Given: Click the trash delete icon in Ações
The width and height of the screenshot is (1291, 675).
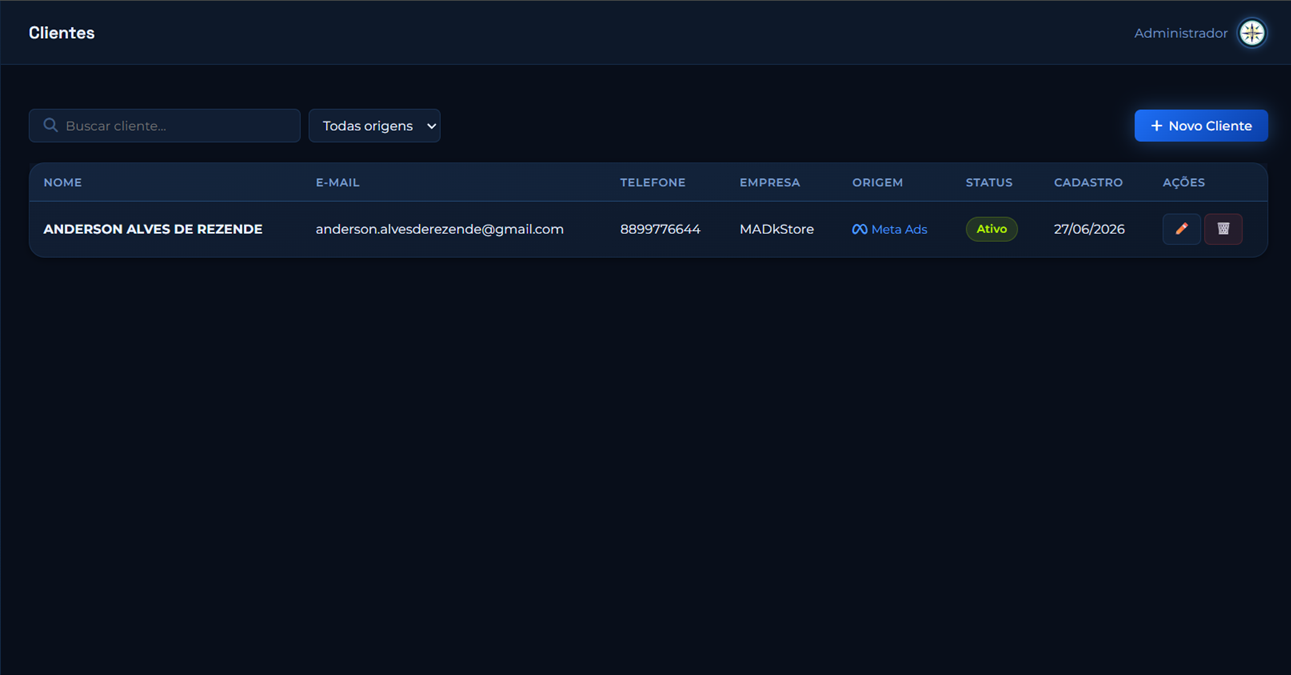Looking at the screenshot, I should (x=1223, y=229).
